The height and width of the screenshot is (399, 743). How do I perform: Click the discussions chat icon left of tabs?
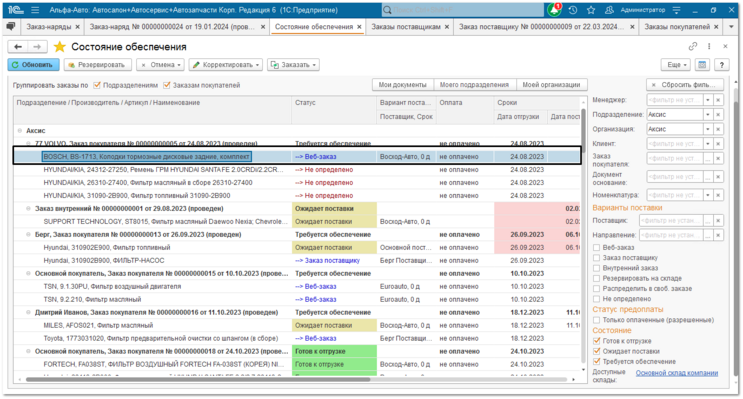click(x=10, y=27)
